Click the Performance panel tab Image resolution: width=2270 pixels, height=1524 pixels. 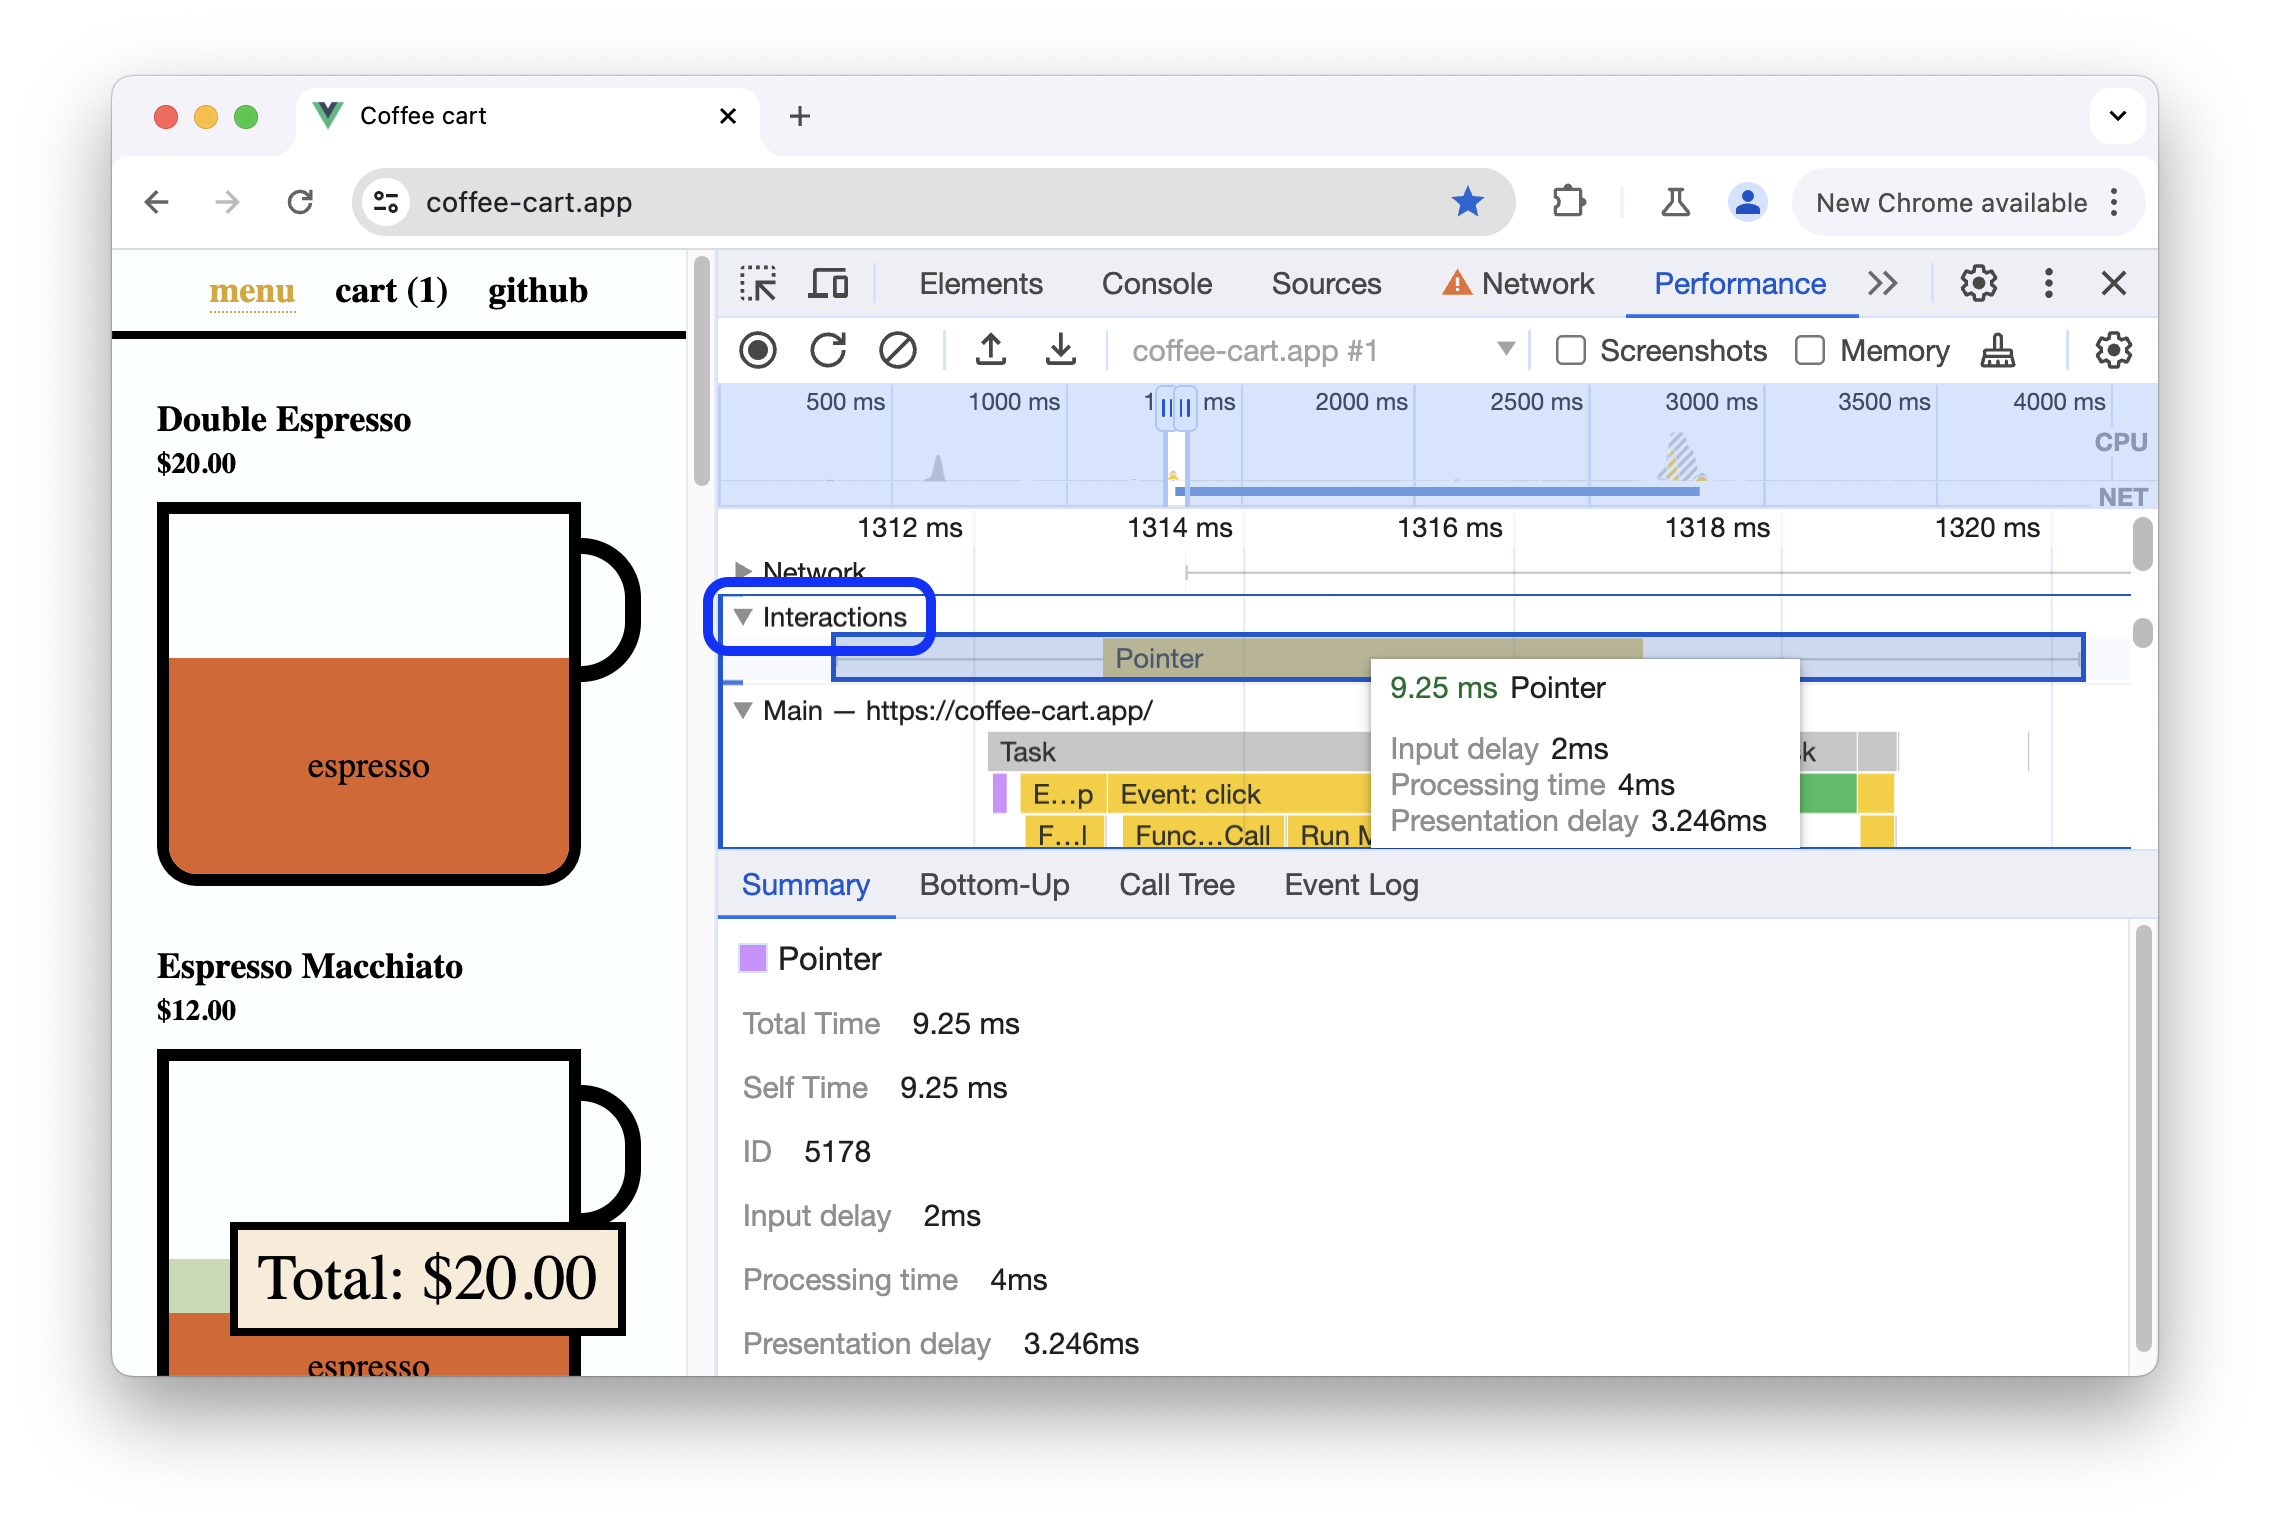(1738, 282)
